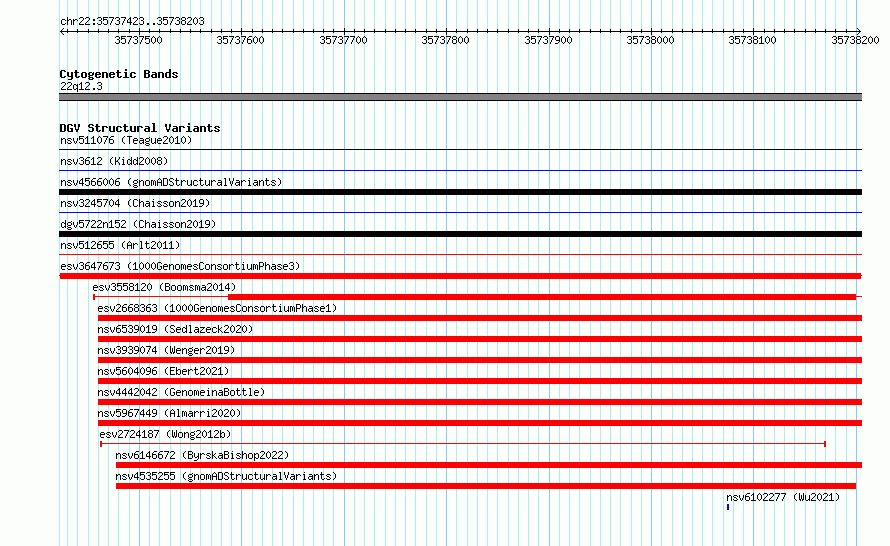Open nsv4535255 (gnomADStructuralVariants) label
Image resolution: width=890 pixels, height=546 pixels.
click(226, 476)
